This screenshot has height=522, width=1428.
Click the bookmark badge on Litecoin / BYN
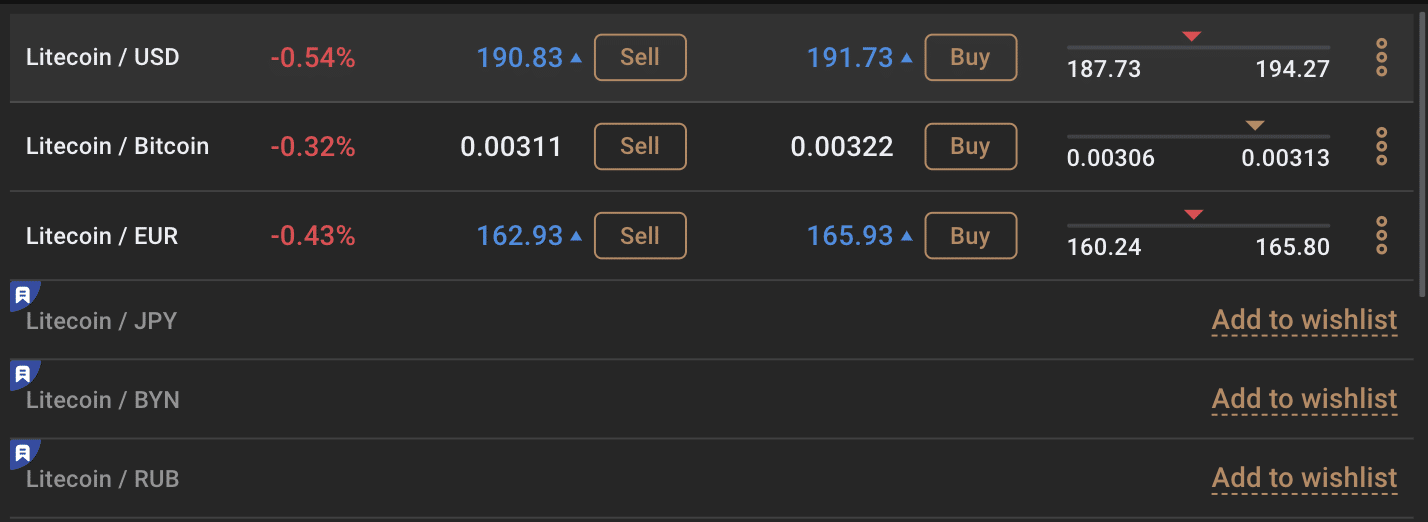(x=23, y=375)
